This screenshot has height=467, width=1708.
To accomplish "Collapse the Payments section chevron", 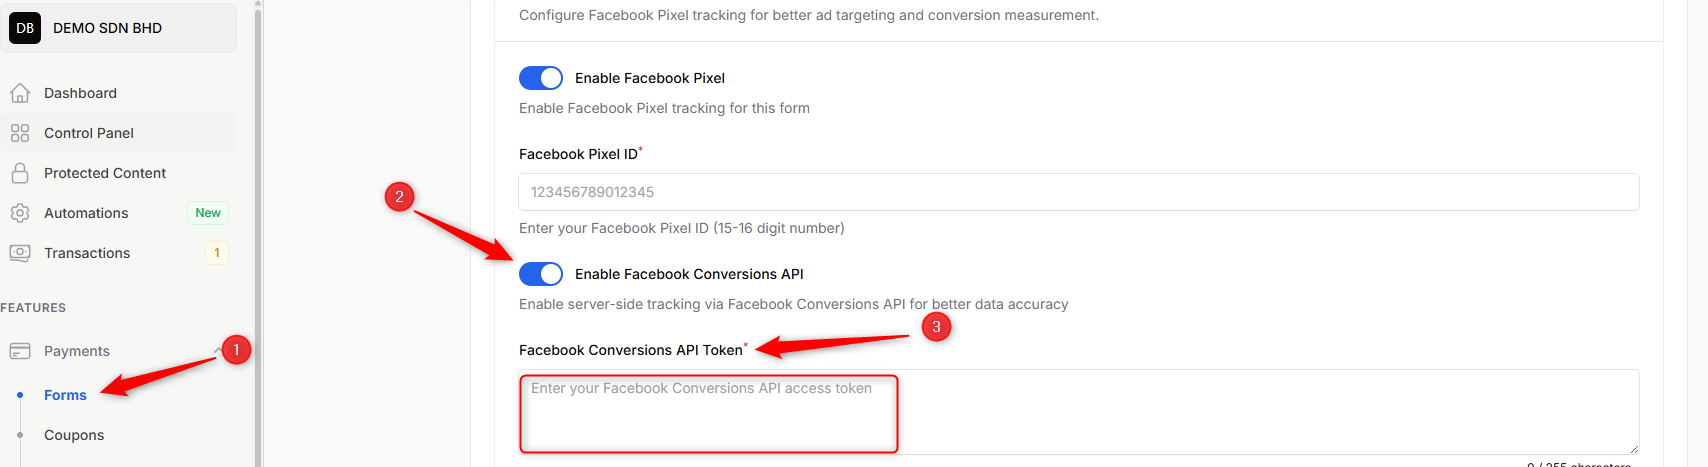I will click(218, 350).
